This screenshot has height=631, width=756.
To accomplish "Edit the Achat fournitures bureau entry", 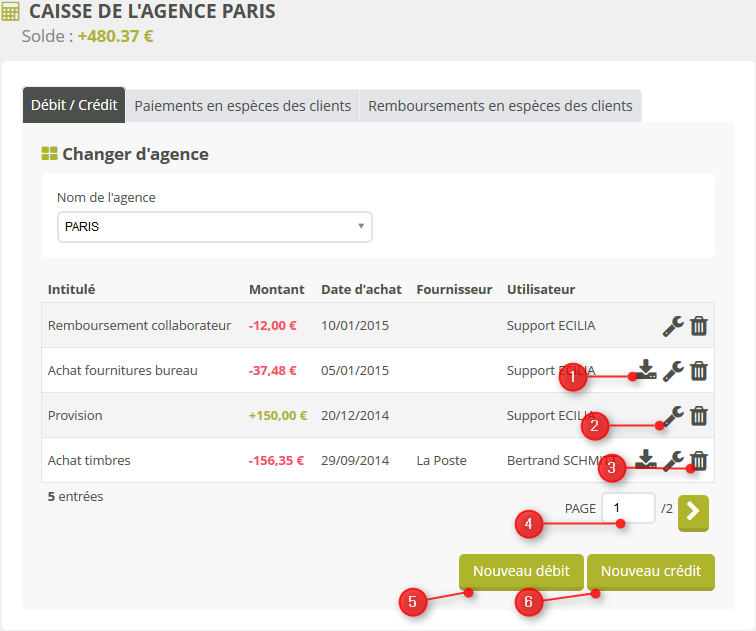I will click(673, 371).
